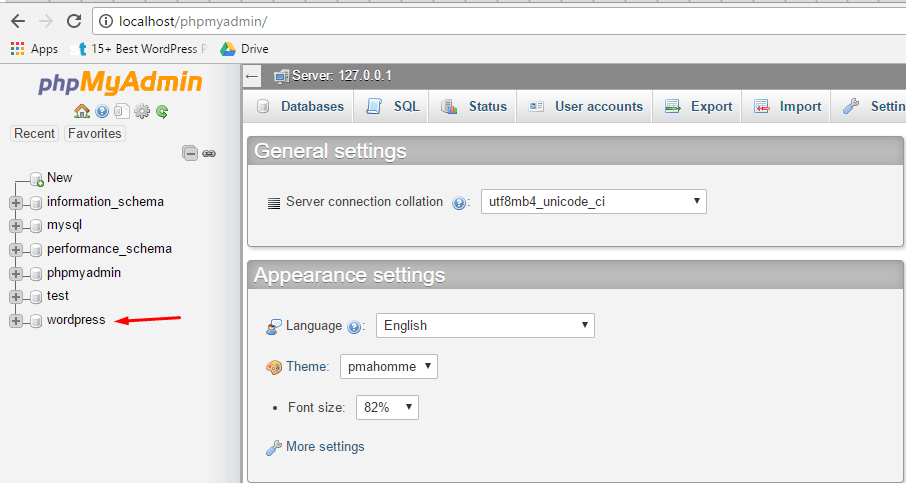906x483 pixels.
Task: Select the performance_schema database
Action: (109, 248)
